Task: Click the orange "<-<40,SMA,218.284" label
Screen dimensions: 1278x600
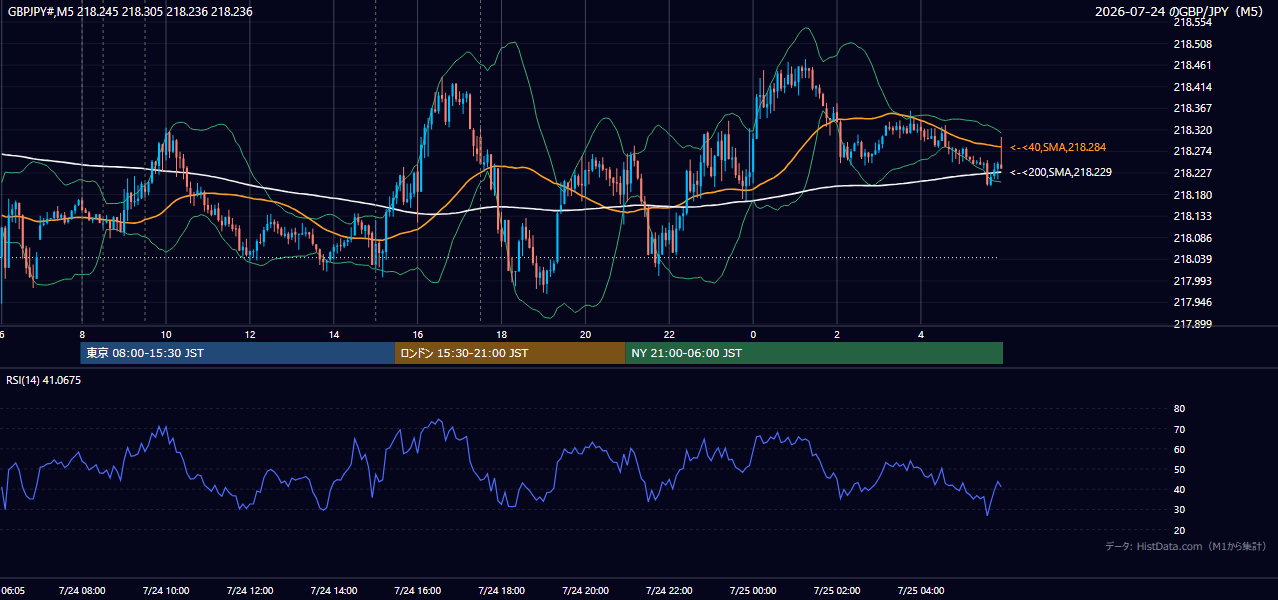Action: tap(1058, 147)
